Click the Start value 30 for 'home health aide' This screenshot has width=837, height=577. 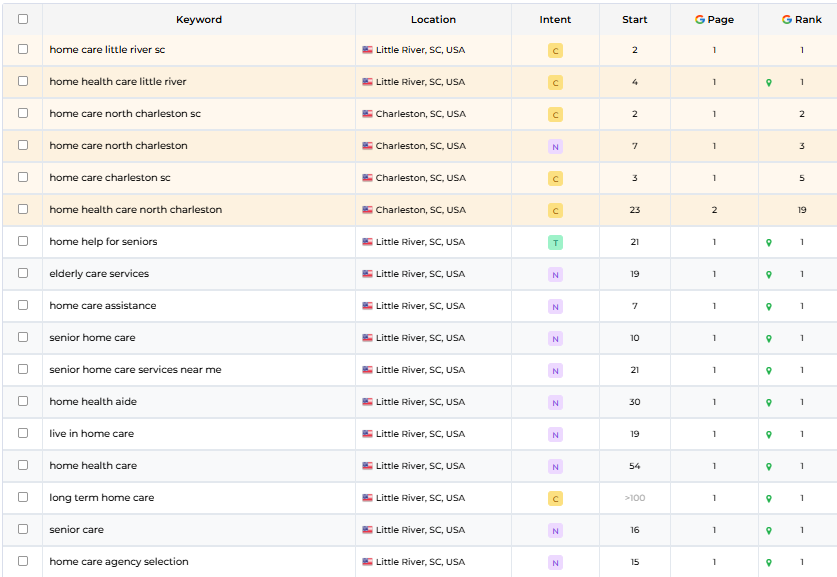(635, 402)
